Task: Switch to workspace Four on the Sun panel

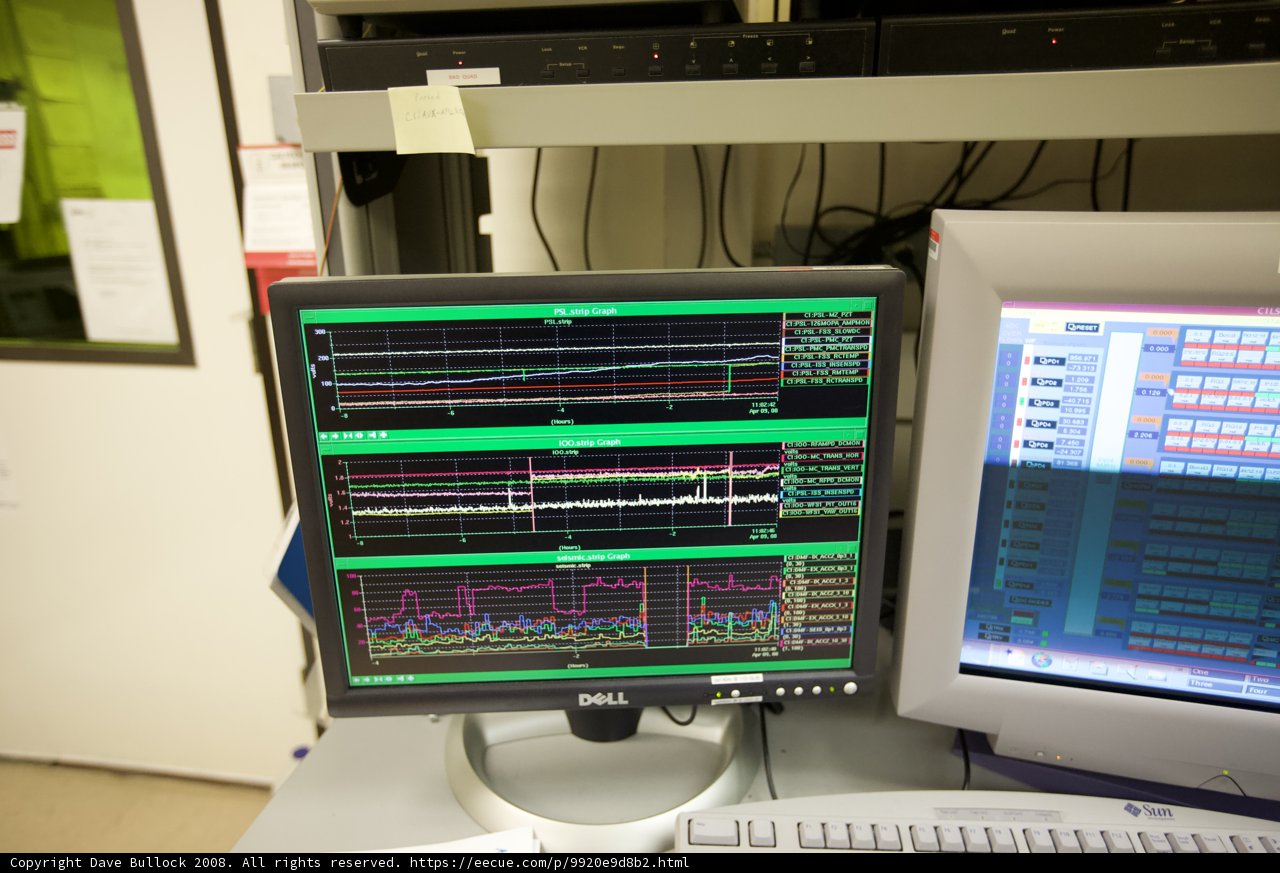Action: coord(1261,690)
